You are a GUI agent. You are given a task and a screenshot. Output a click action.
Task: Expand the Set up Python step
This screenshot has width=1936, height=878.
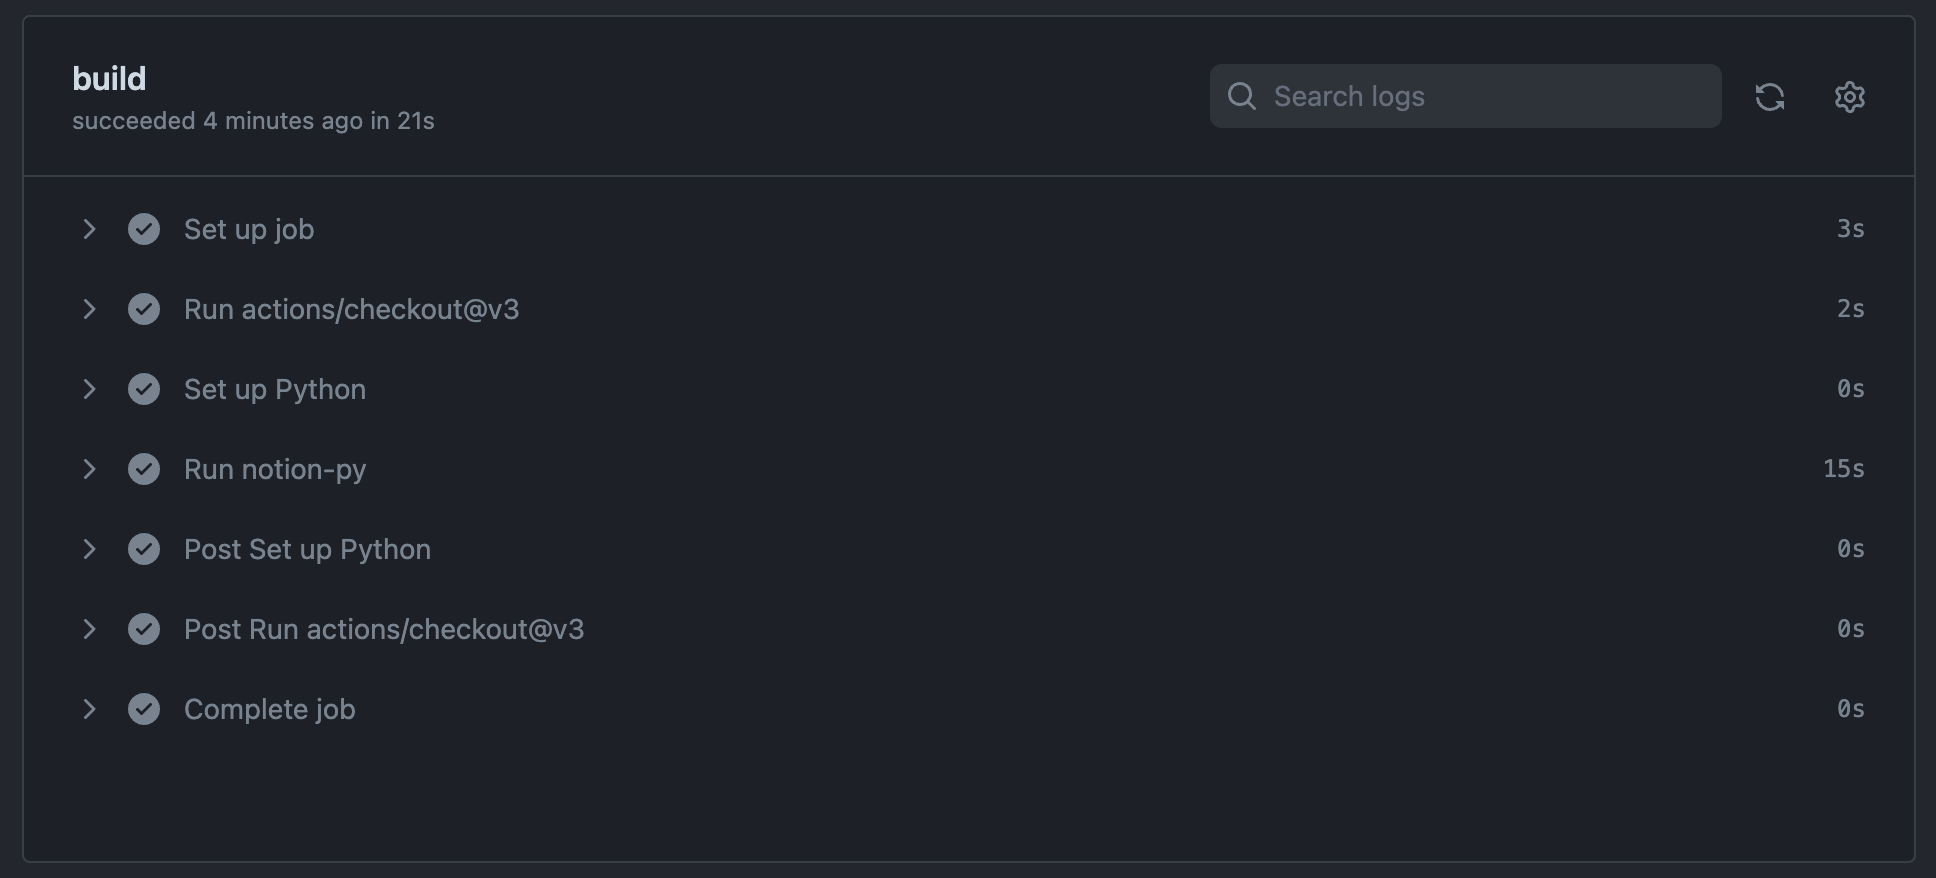[x=90, y=389]
